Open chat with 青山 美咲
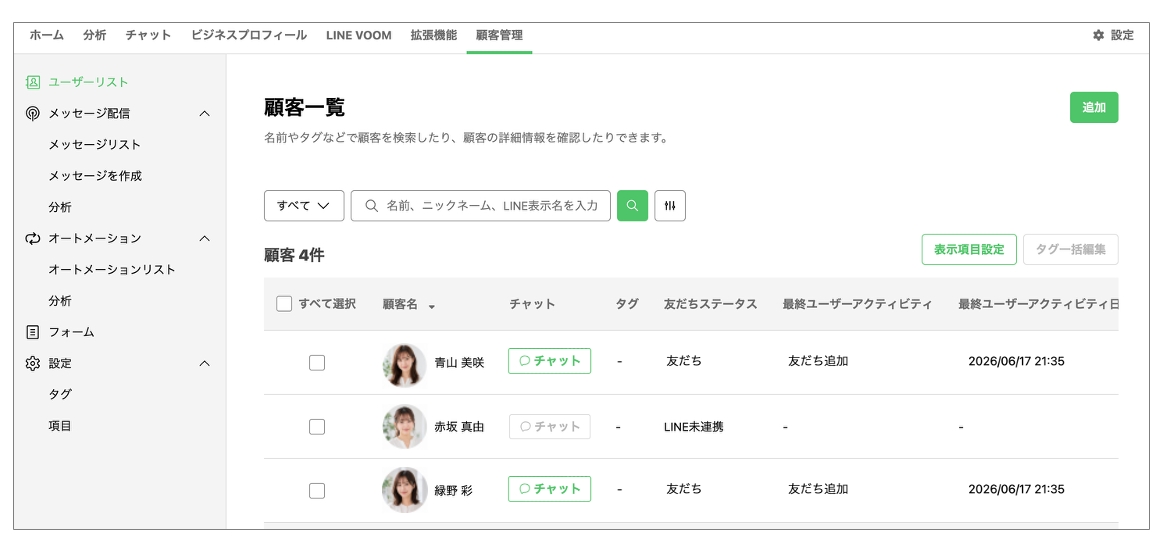Viewport: 1167px width, 543px height. tap(549, 361)
